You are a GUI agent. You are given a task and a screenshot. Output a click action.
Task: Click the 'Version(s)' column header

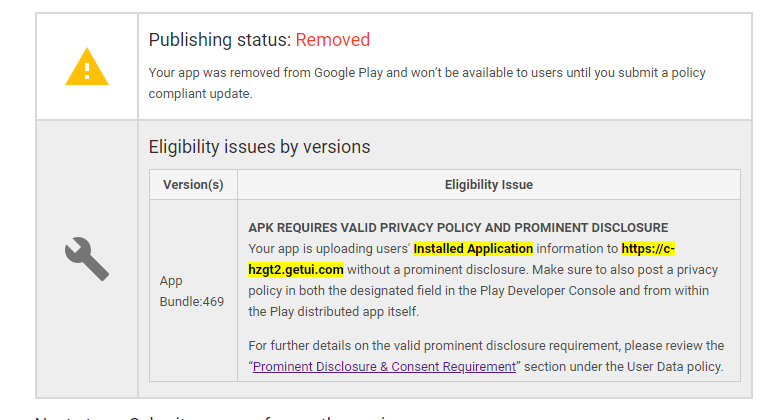point(193,185)
